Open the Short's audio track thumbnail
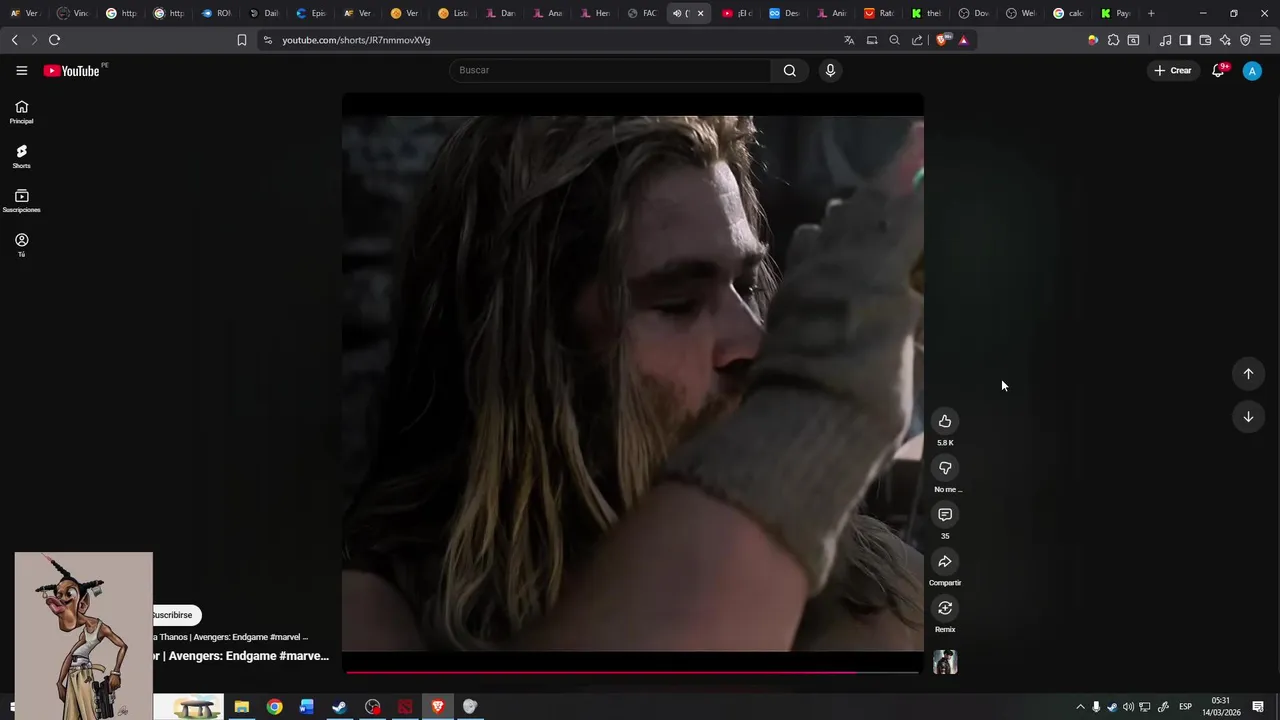1280x720 pixels. point(945,662)
